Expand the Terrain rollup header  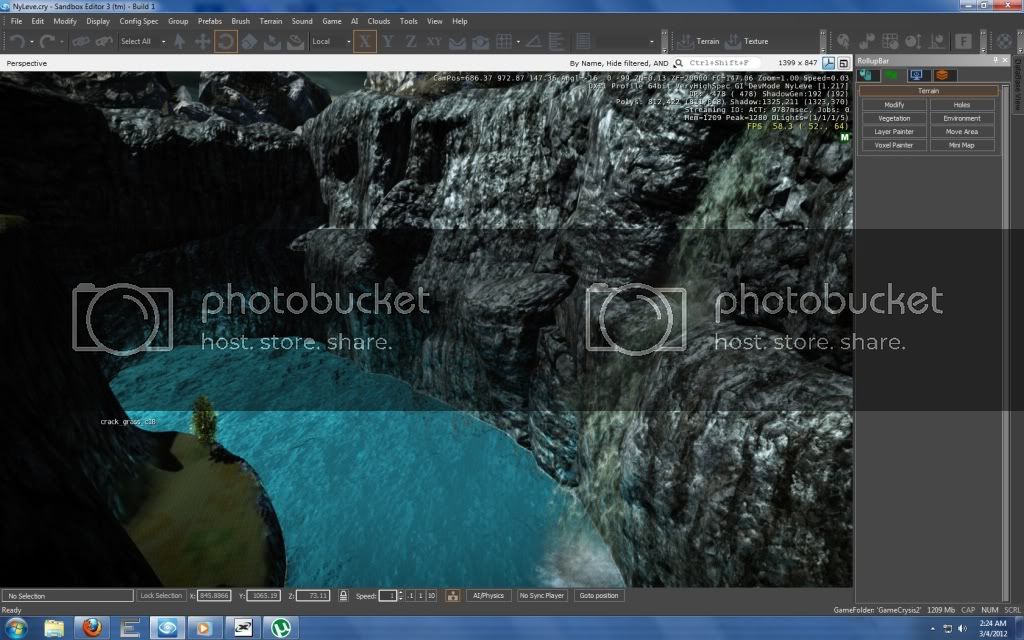pyautogui.click(x=928, y=91)
